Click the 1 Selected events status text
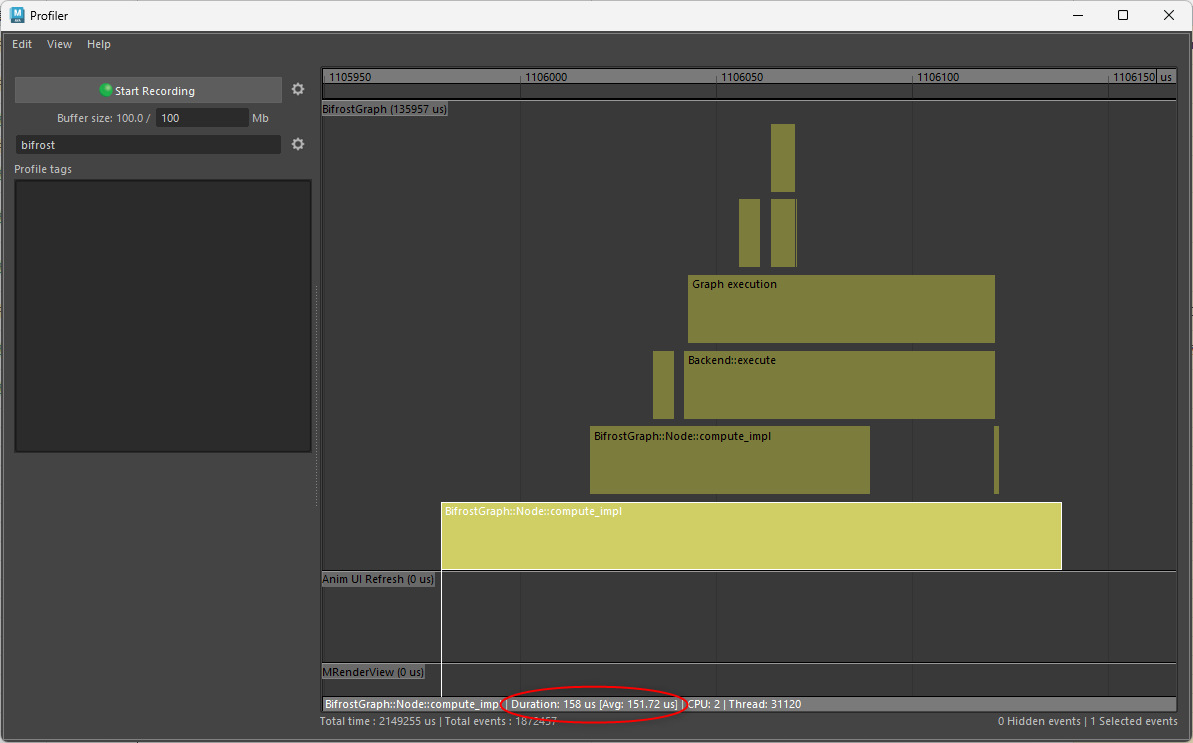Image resolution: width=1193 pixels, height=743 pixels. tap(1134, 721)
